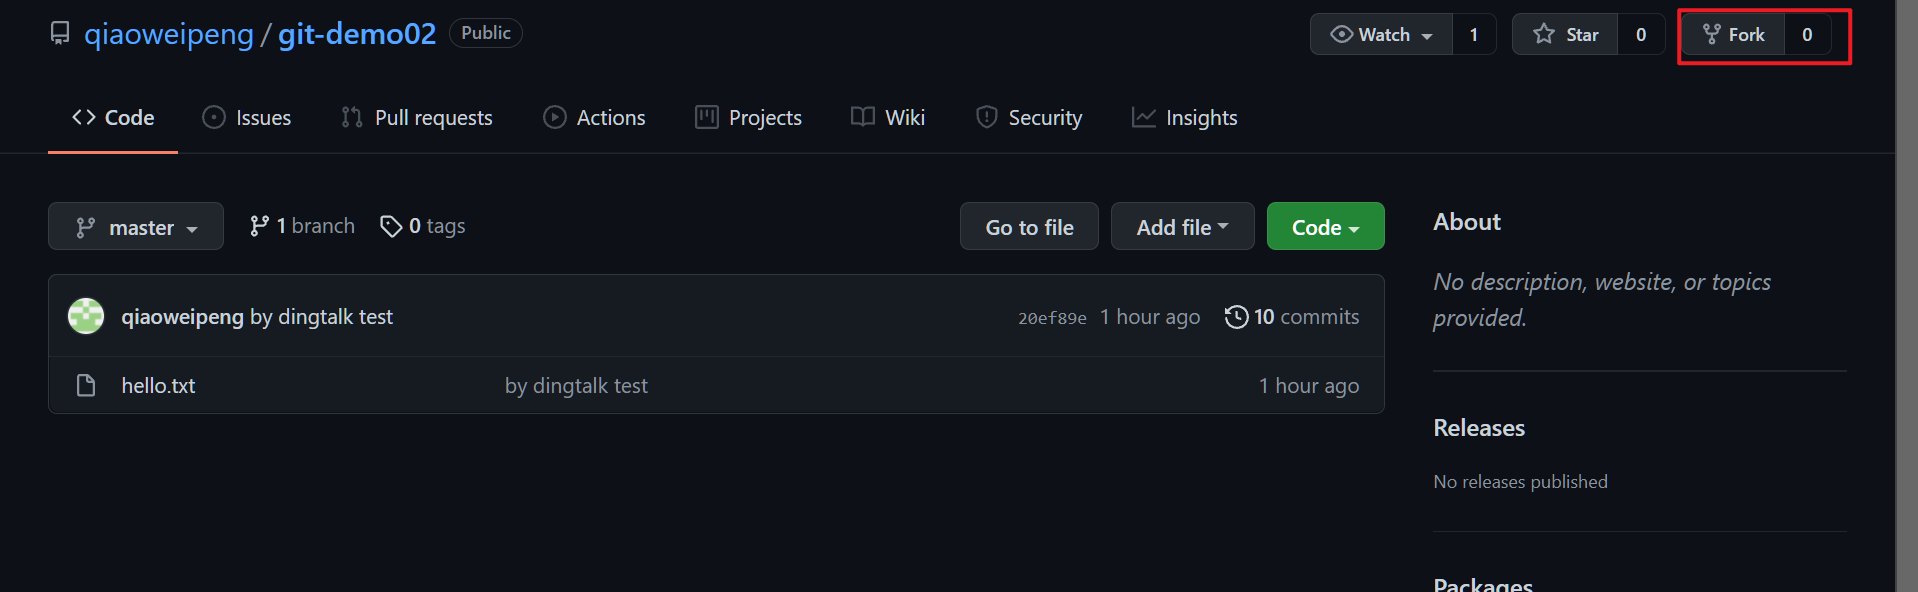Image resolution: width=1918 pixels, height=592 pixels.
Task: Open the Watch notifications dropdown
Action: coord(1382,35)
